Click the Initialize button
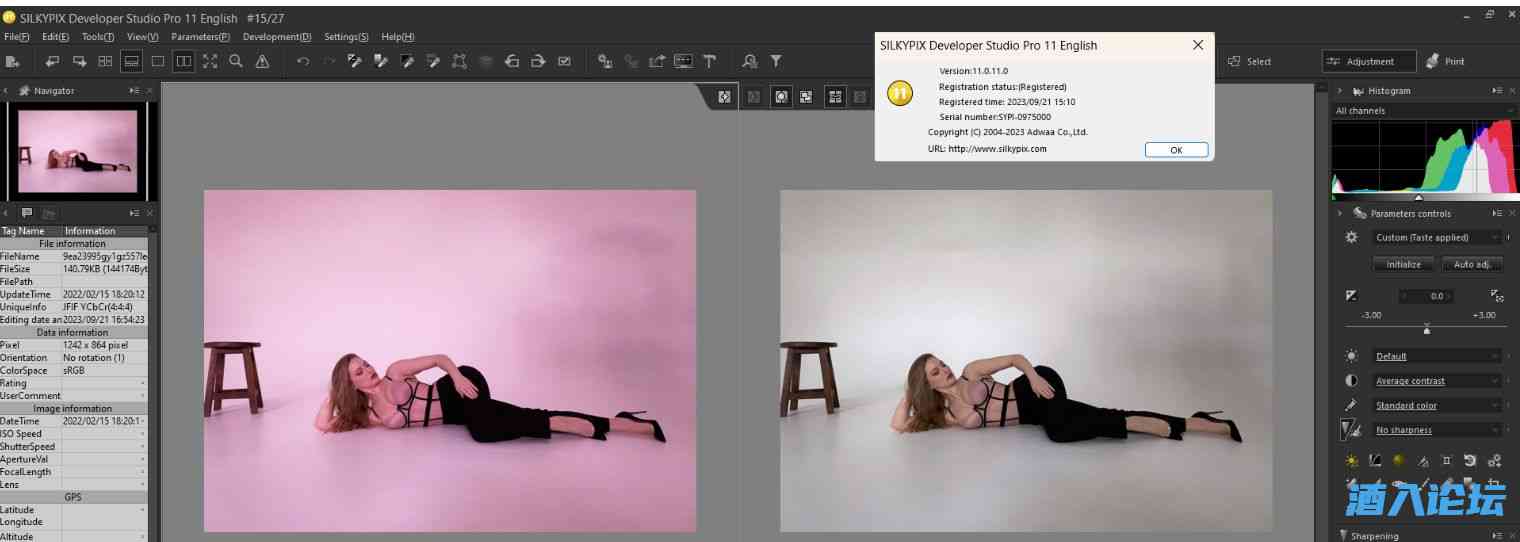The image size is (1520, 542). click(1404, 264)
